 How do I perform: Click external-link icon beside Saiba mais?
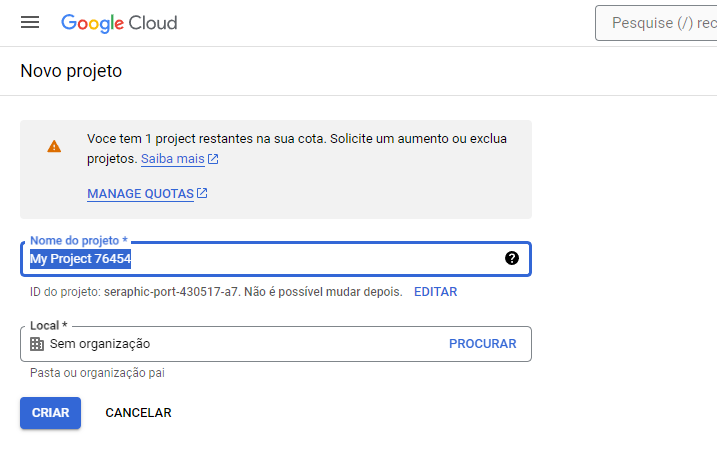[x=213, y=159]
